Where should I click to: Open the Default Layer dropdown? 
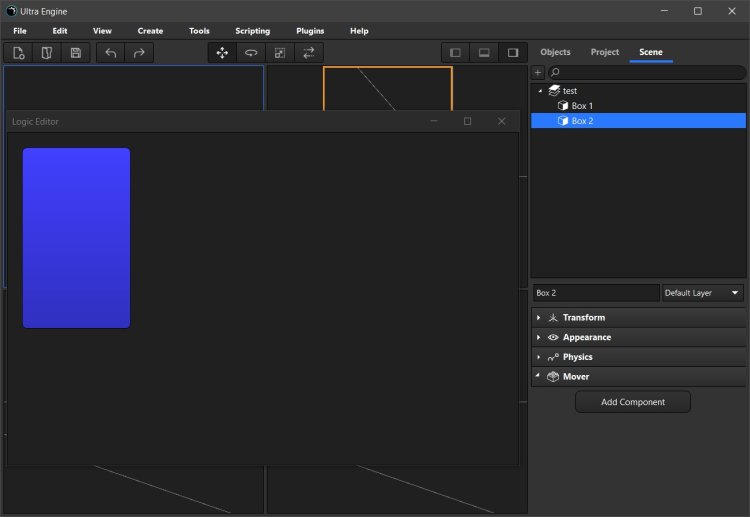click(x=703, y=293)
